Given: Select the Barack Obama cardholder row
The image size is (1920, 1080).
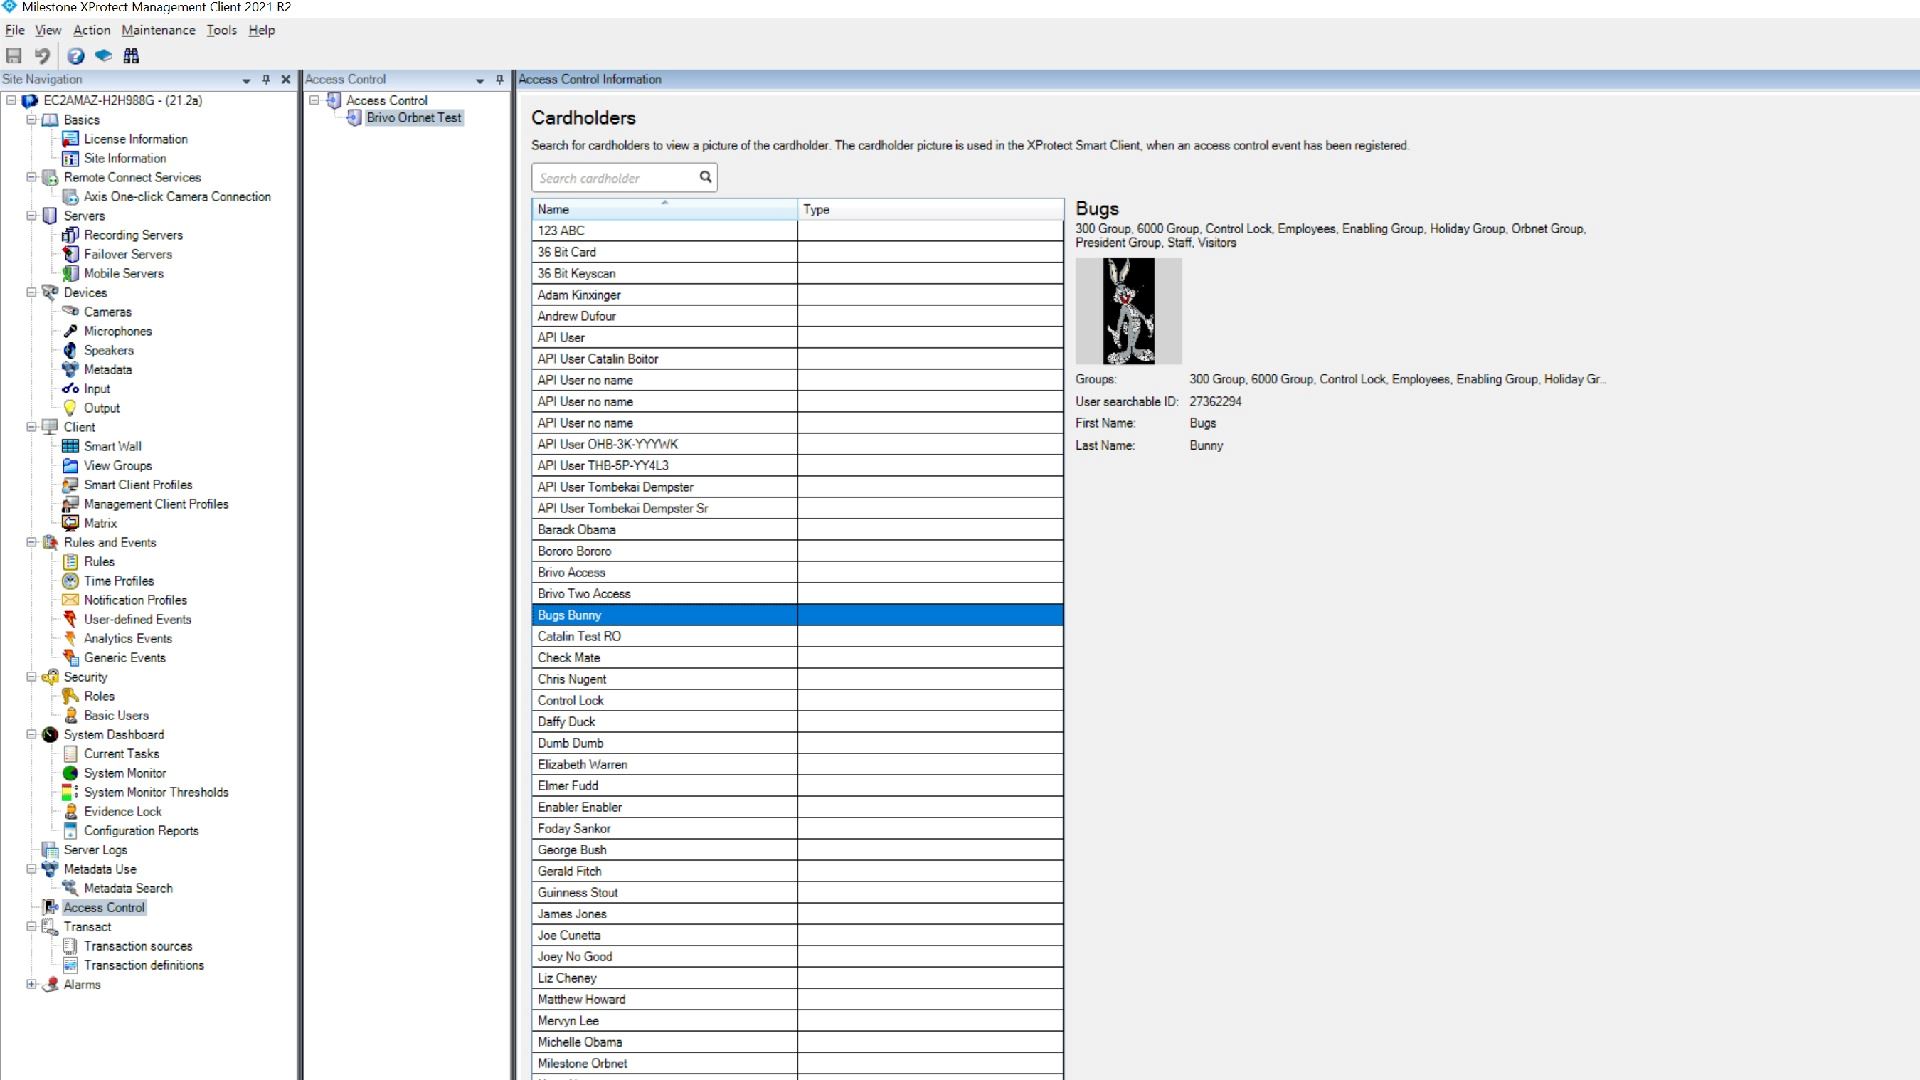Looking at the screenshot, I should [x=797, y=529].
